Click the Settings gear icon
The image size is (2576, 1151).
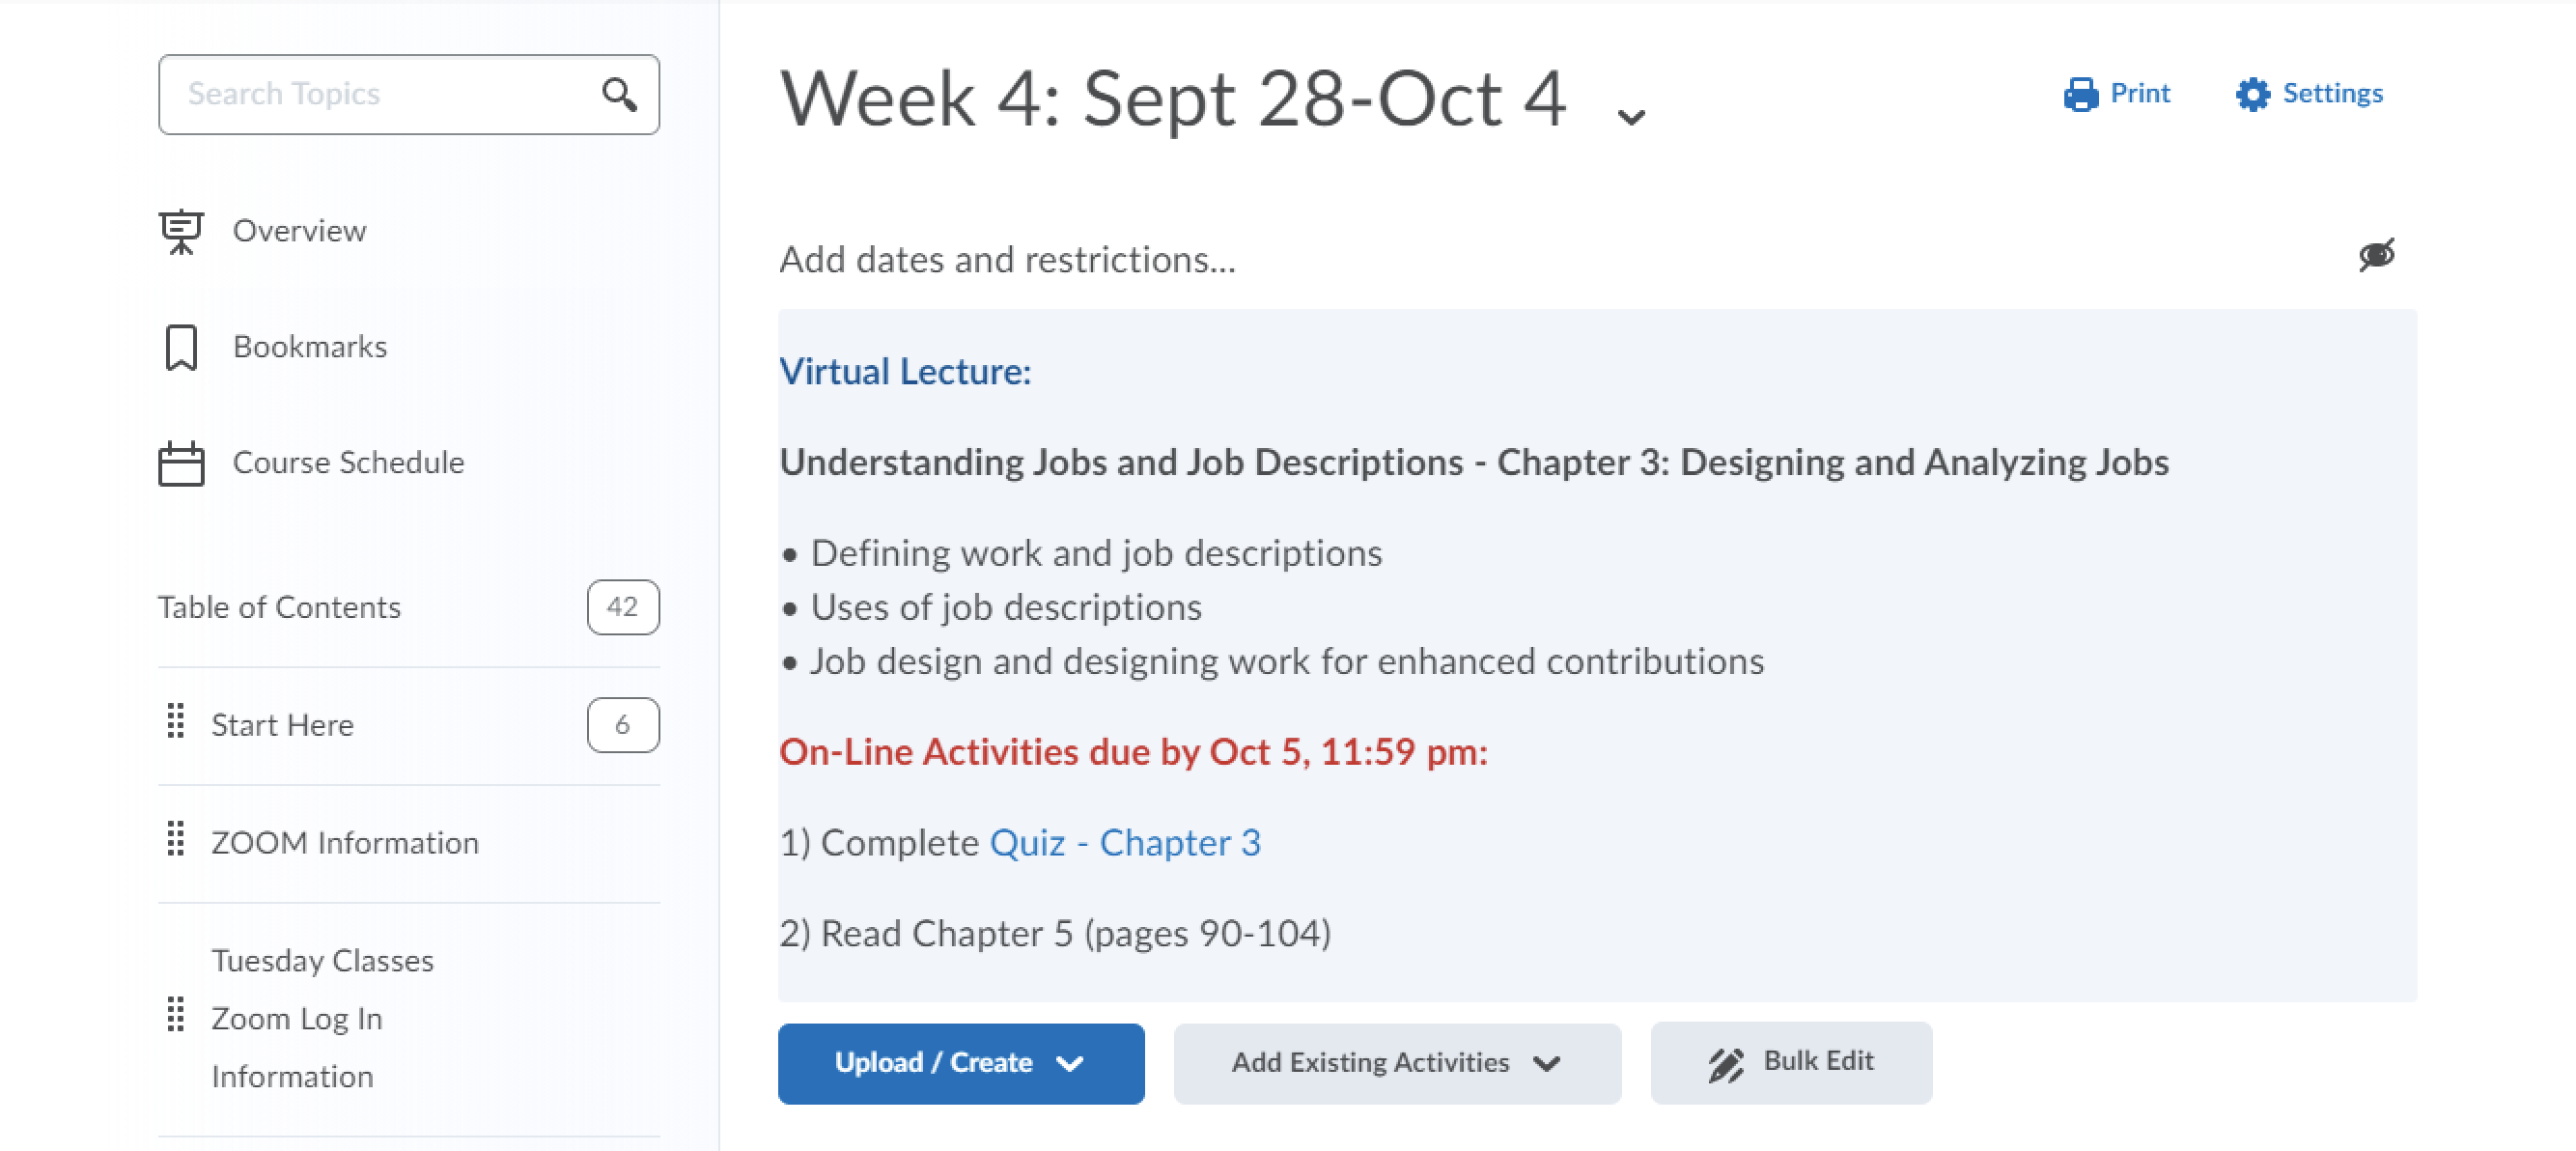pos(2253,94)
